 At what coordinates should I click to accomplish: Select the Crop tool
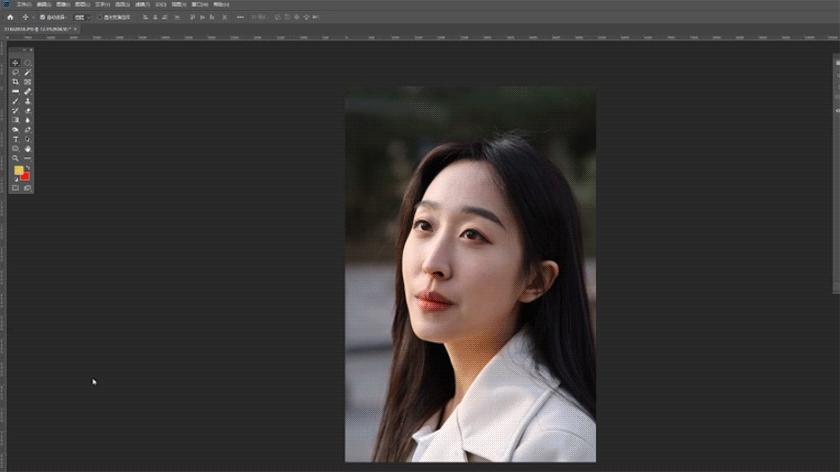(15, 82)
